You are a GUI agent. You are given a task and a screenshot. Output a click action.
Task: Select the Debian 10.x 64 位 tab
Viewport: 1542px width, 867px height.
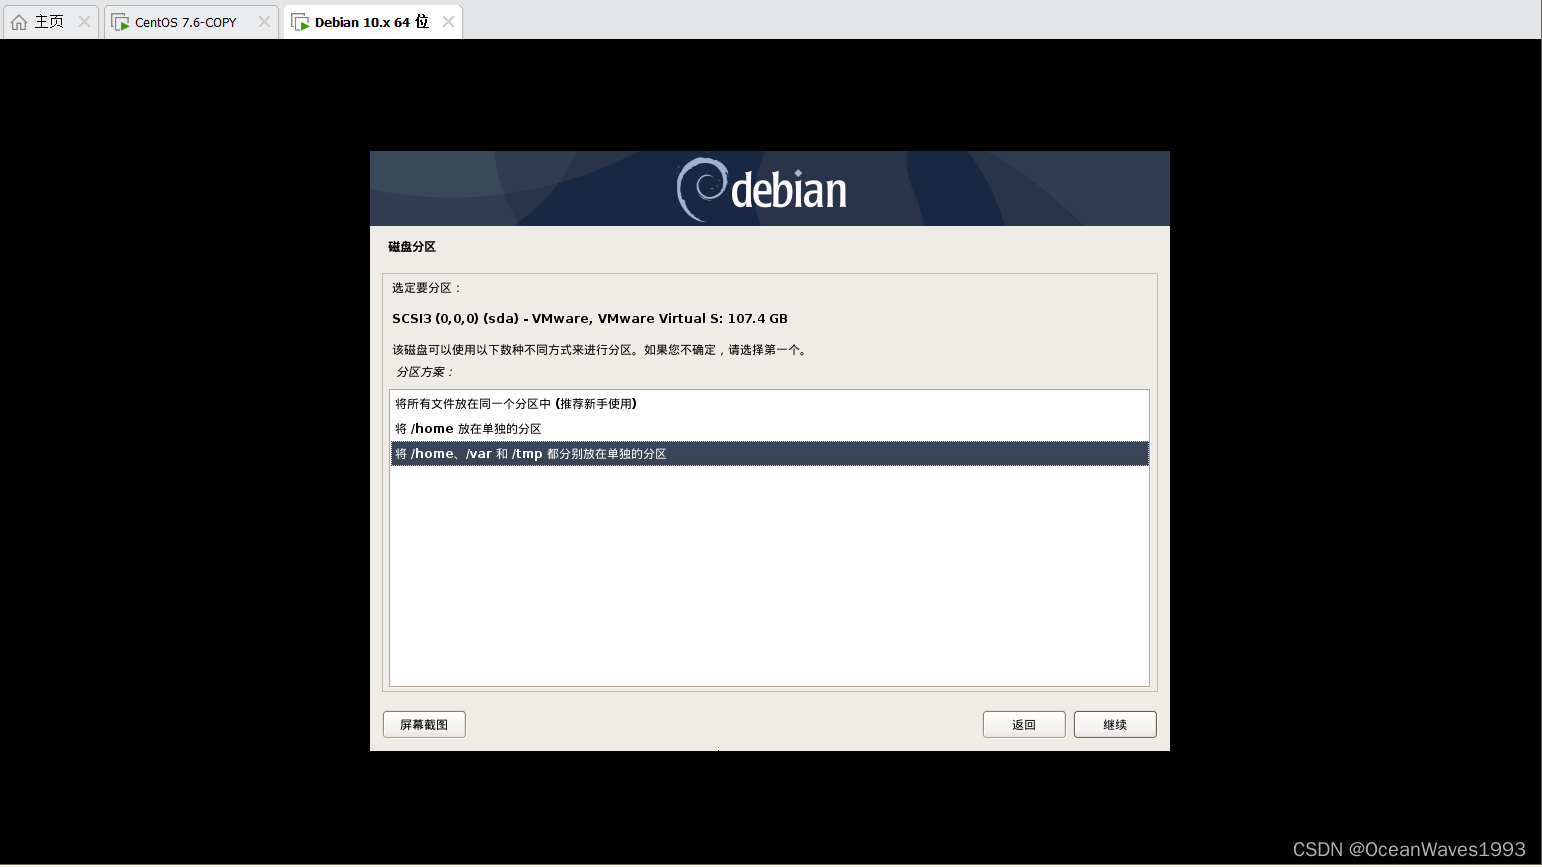click(x=371, y=22)
